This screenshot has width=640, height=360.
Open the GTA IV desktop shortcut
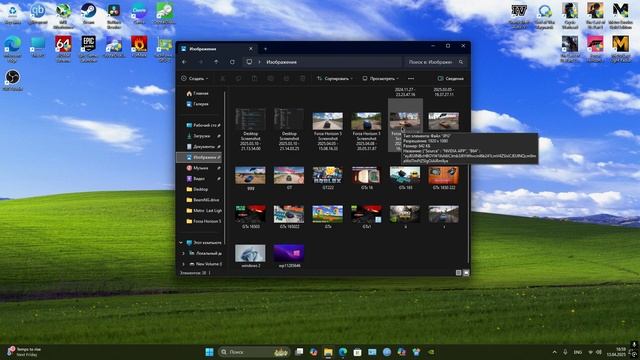pyautogui.click(x=519, y=15)
